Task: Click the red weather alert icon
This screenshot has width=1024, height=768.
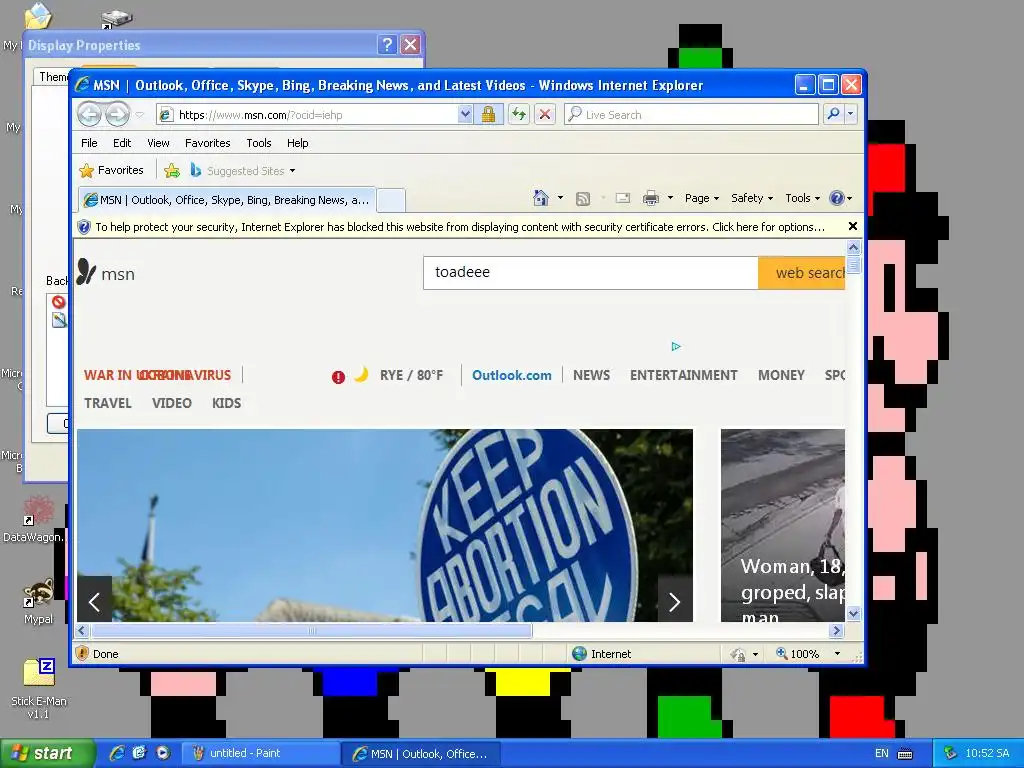Action: pos(338,377)
